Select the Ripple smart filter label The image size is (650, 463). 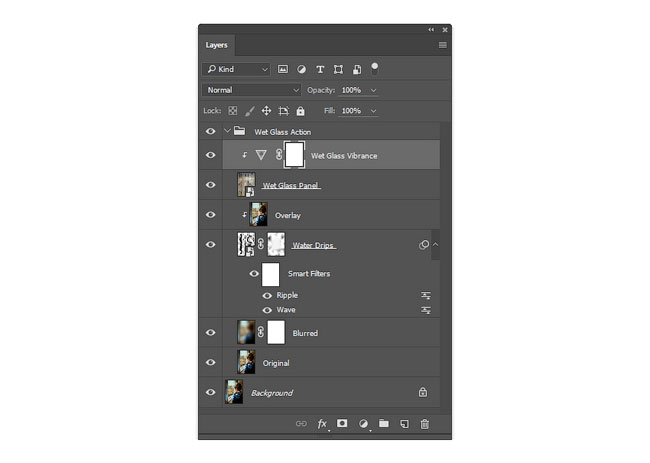click(x=287, y=295)
